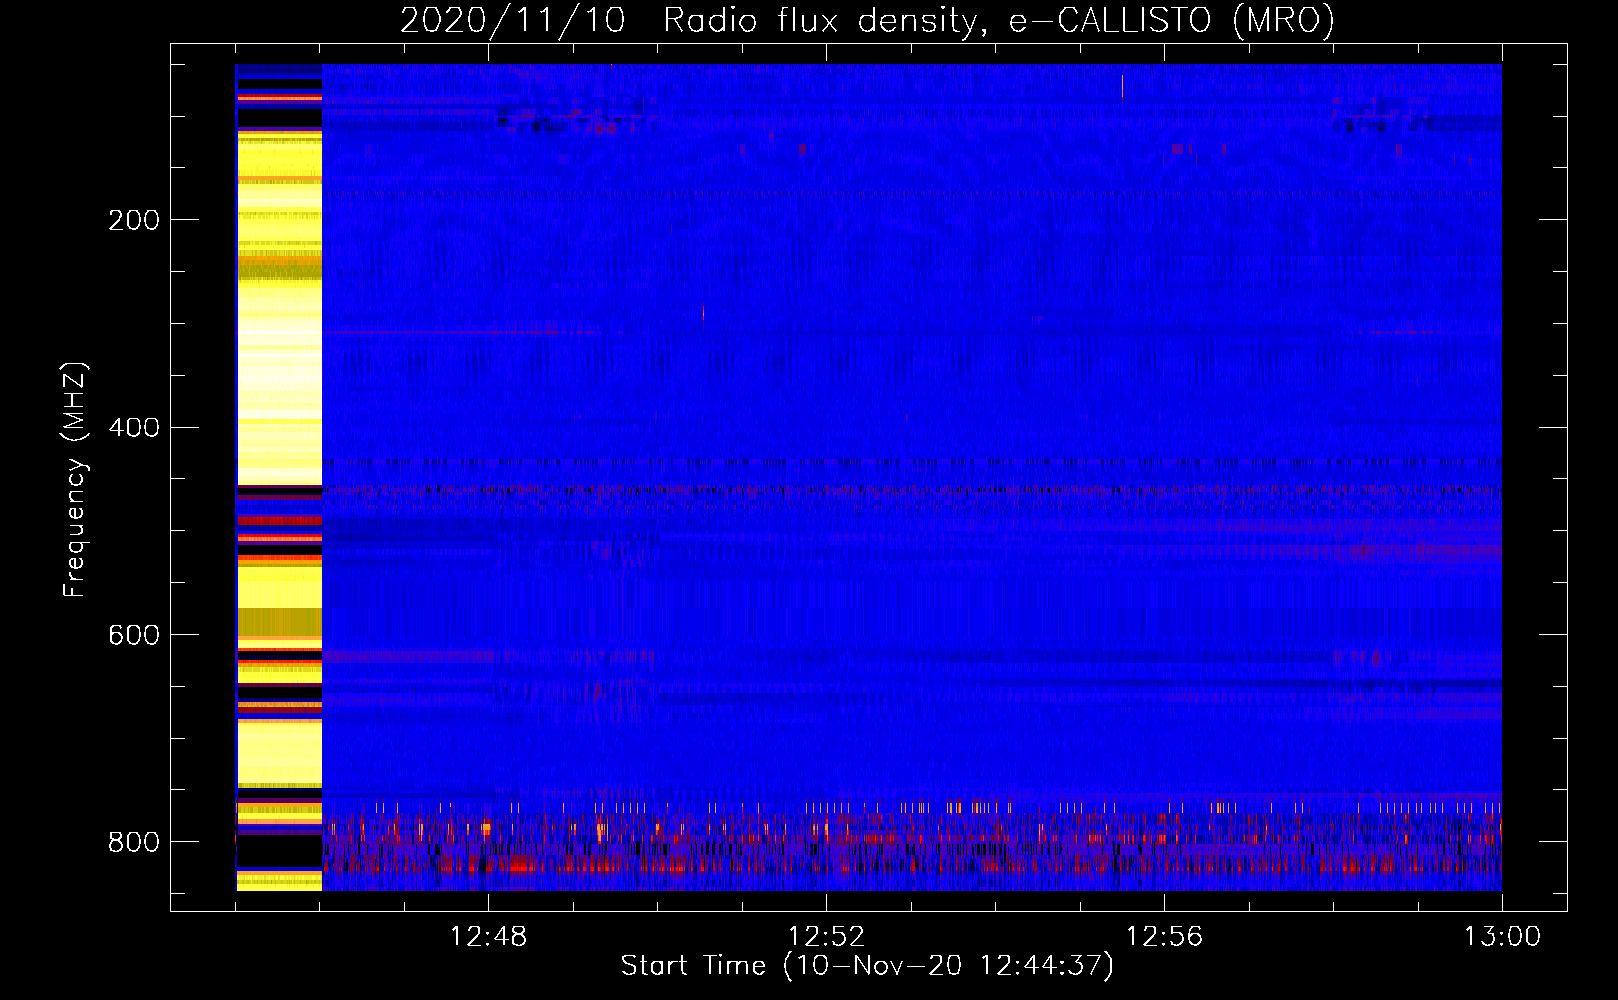The image size is (1618, 1000).
Task: Click the 200 frequency tick label
Action: pos(134,220)
